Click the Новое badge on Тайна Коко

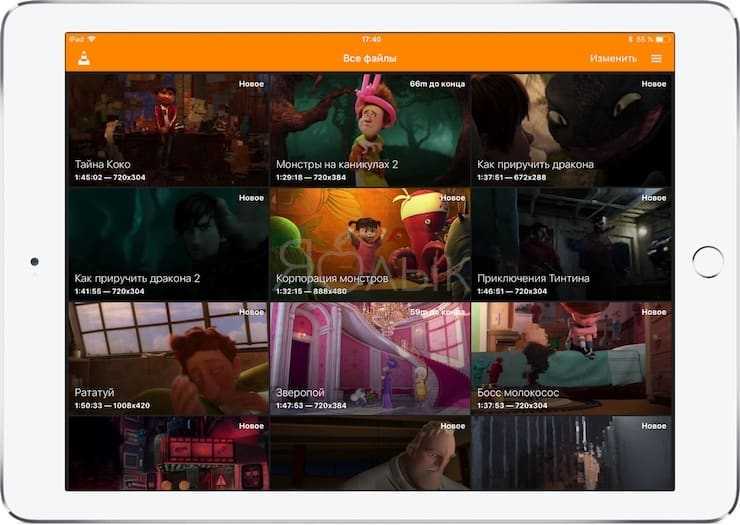click(x=251, y=84)
